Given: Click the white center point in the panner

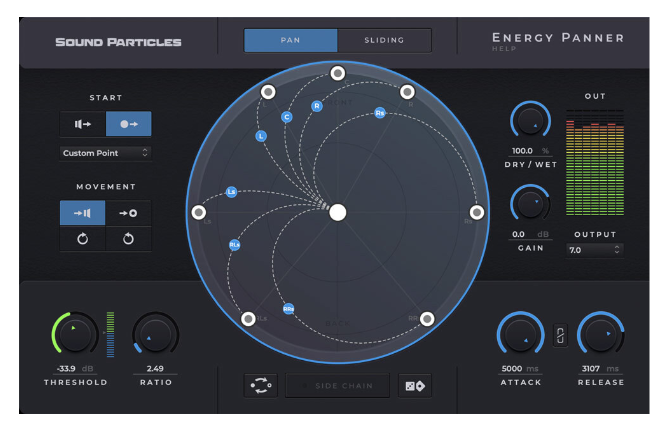Looking at the screenshot, I should coord(338,212).
